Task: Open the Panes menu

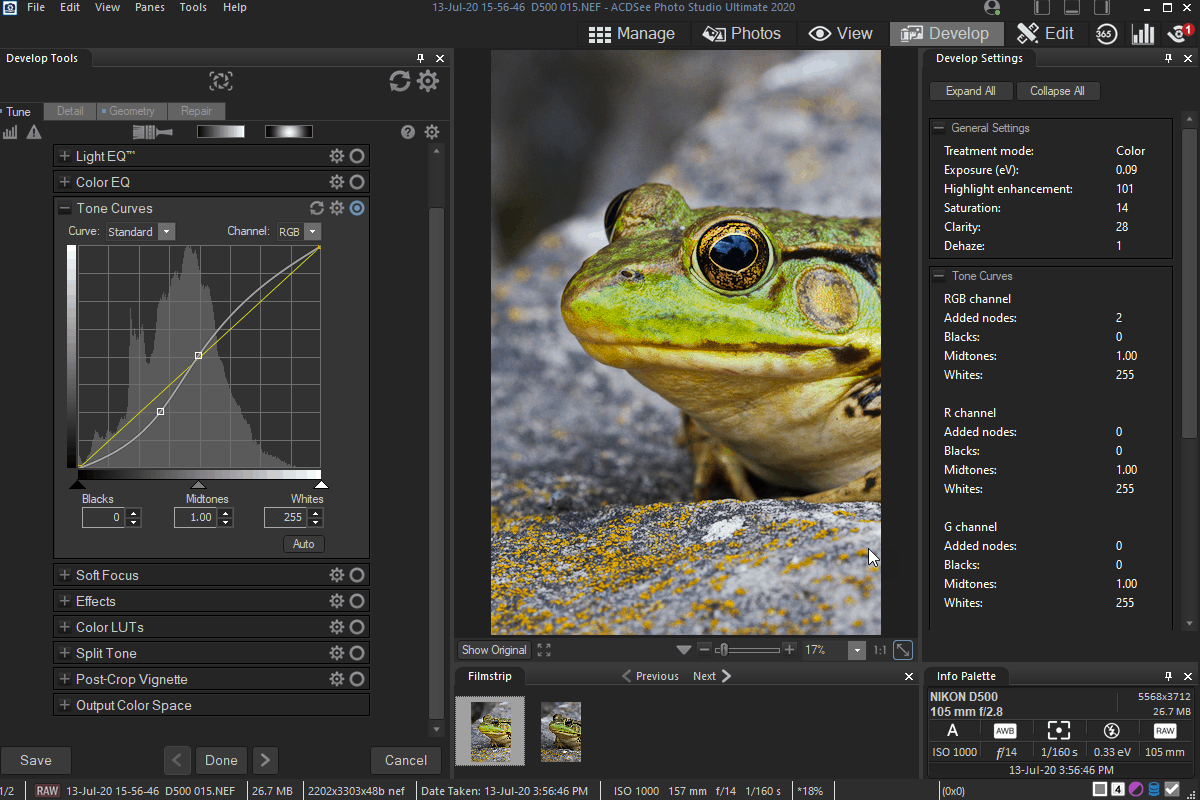Action: click(x=150, y=7)
